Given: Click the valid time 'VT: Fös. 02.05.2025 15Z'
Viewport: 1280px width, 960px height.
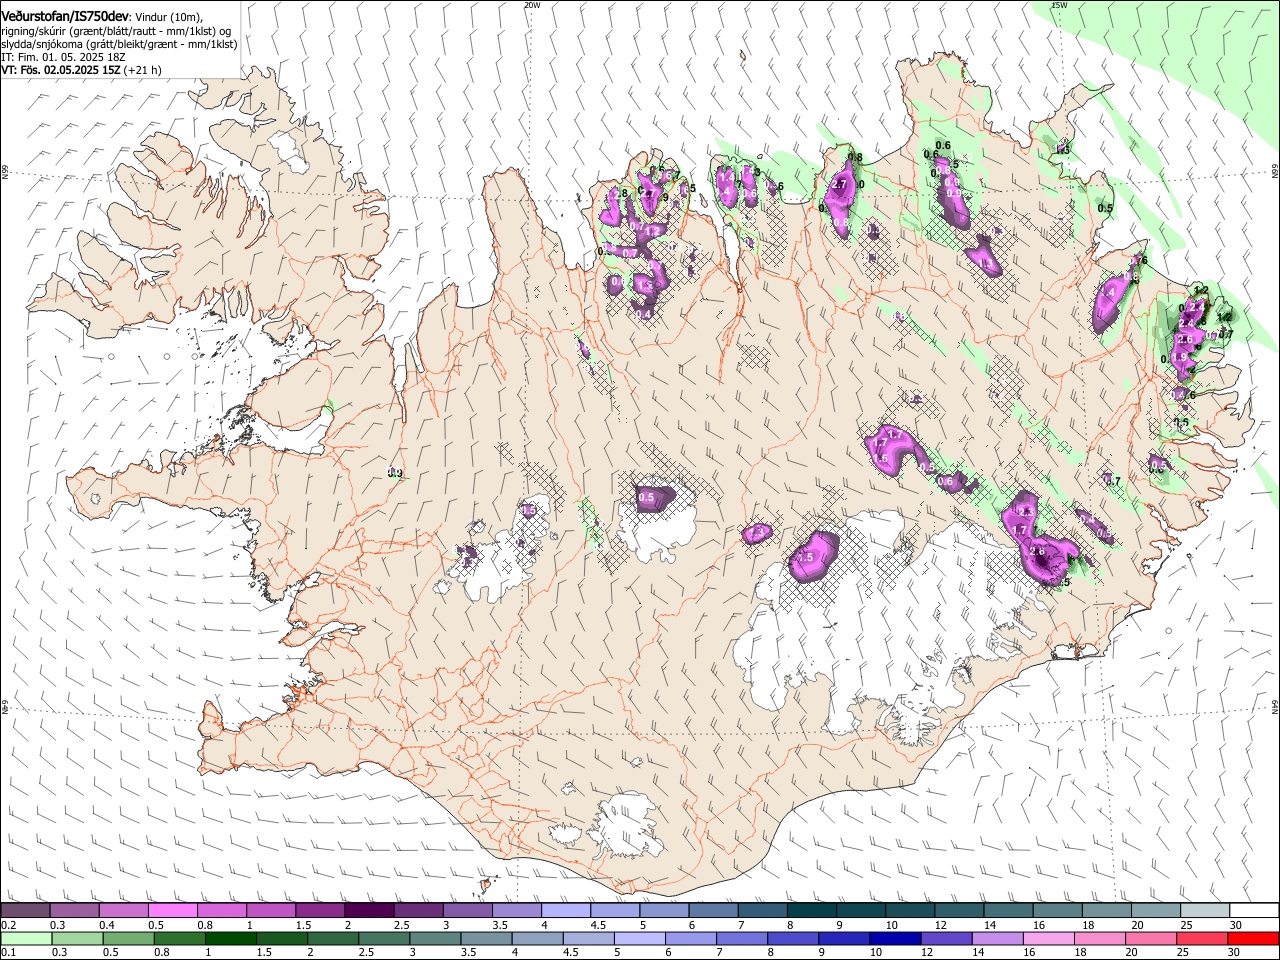Looking at the screenshot, I should [x=61, y=70].
